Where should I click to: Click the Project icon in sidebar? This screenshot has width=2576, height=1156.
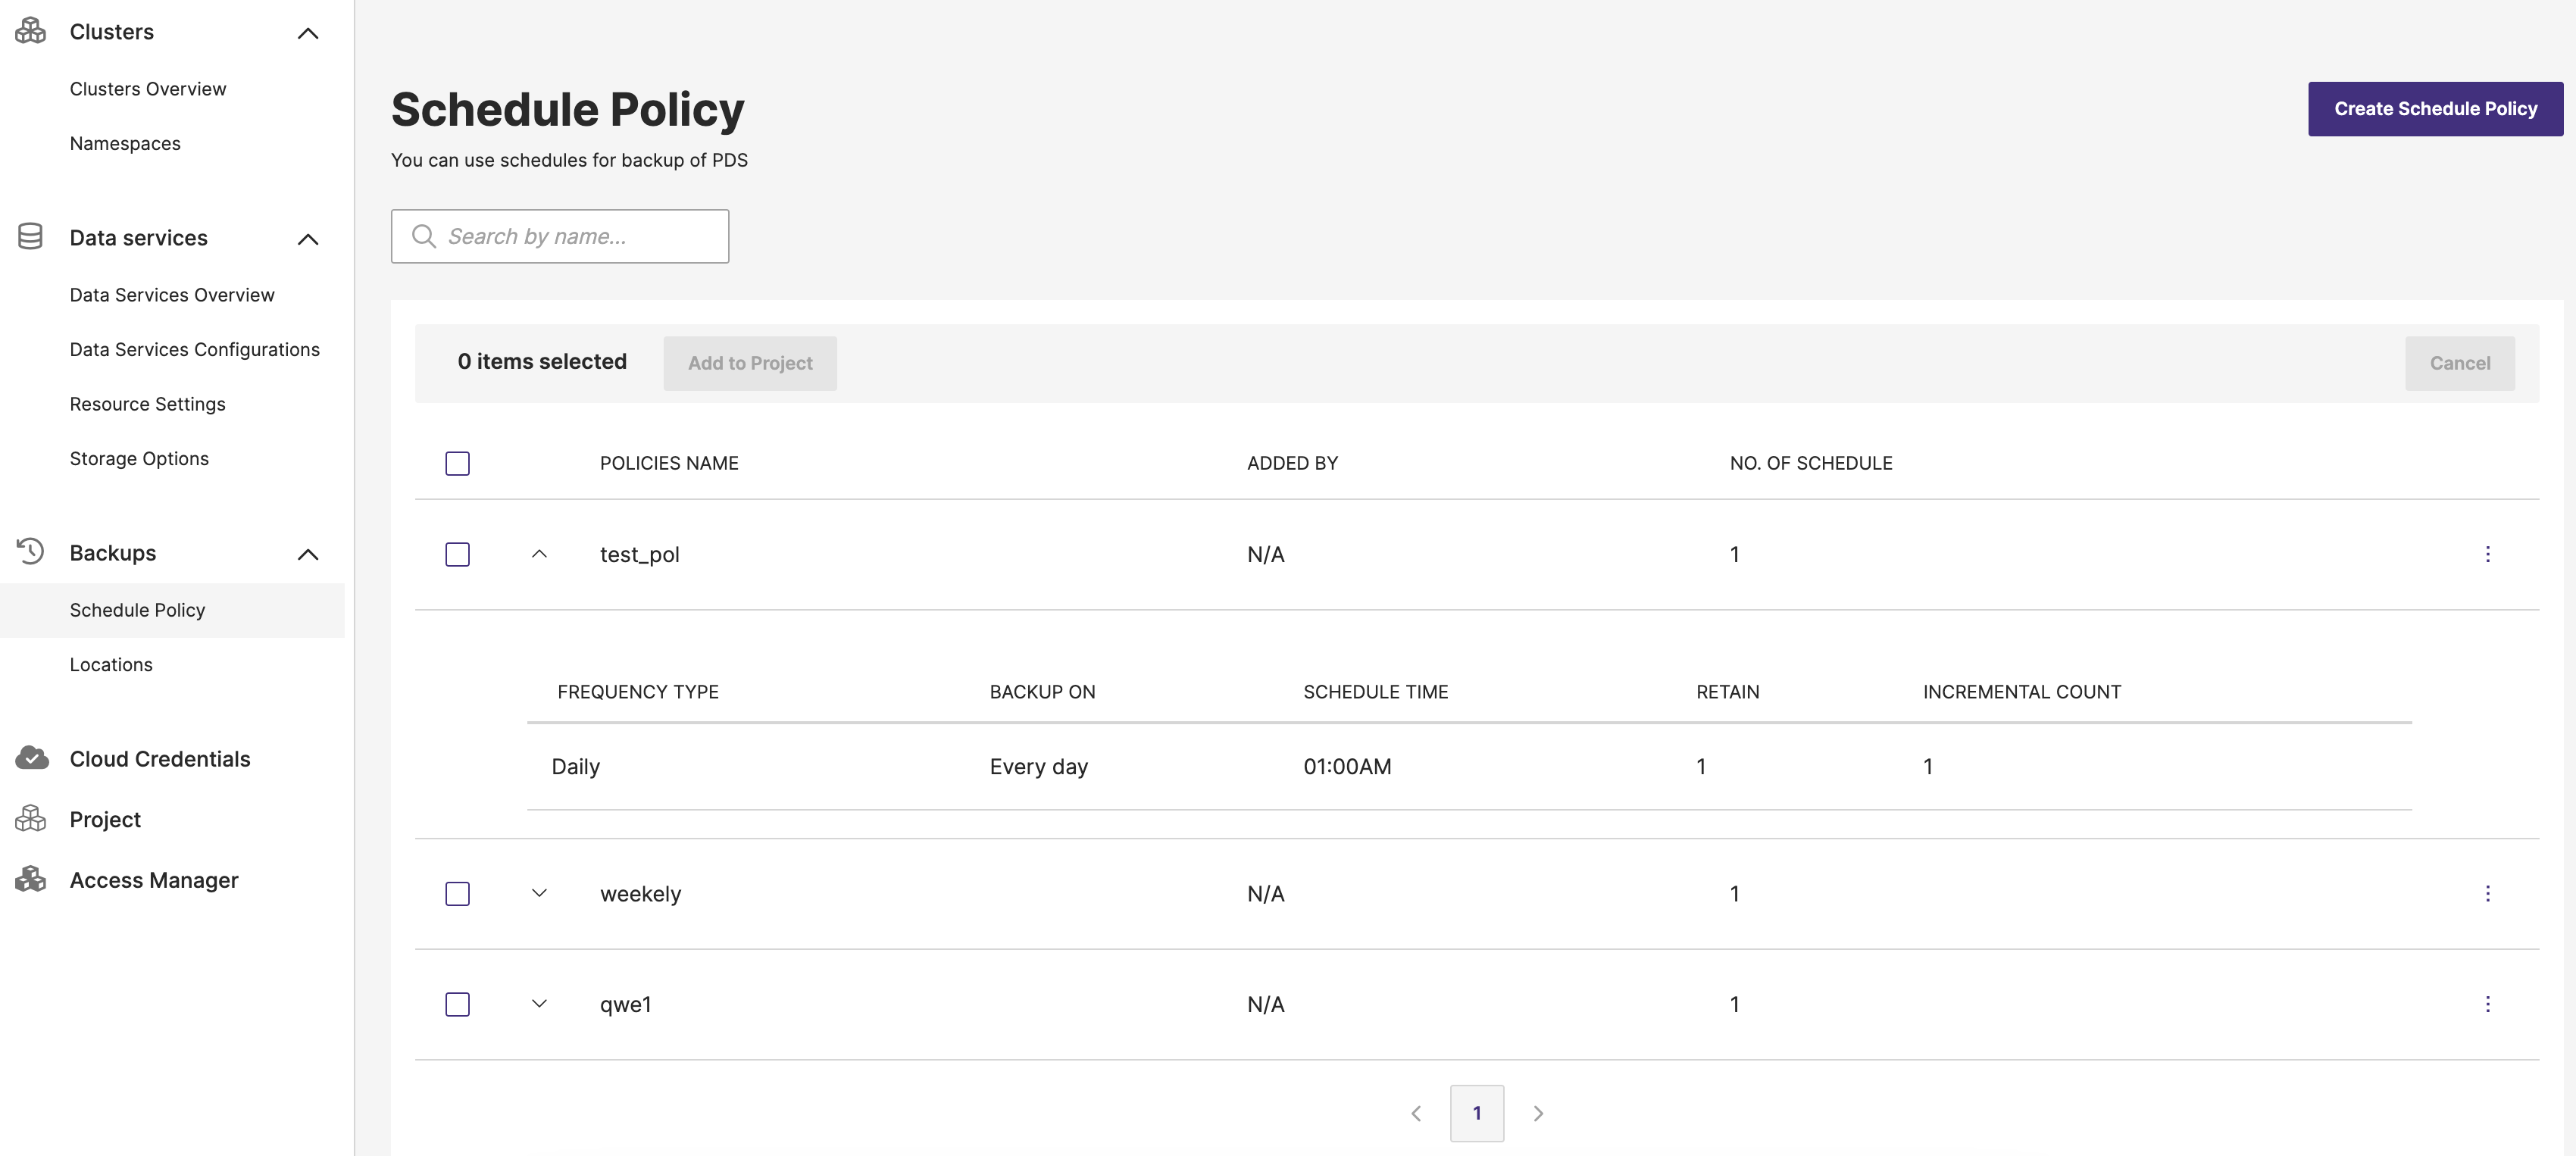pyautogui.click(x=28, y=817)
